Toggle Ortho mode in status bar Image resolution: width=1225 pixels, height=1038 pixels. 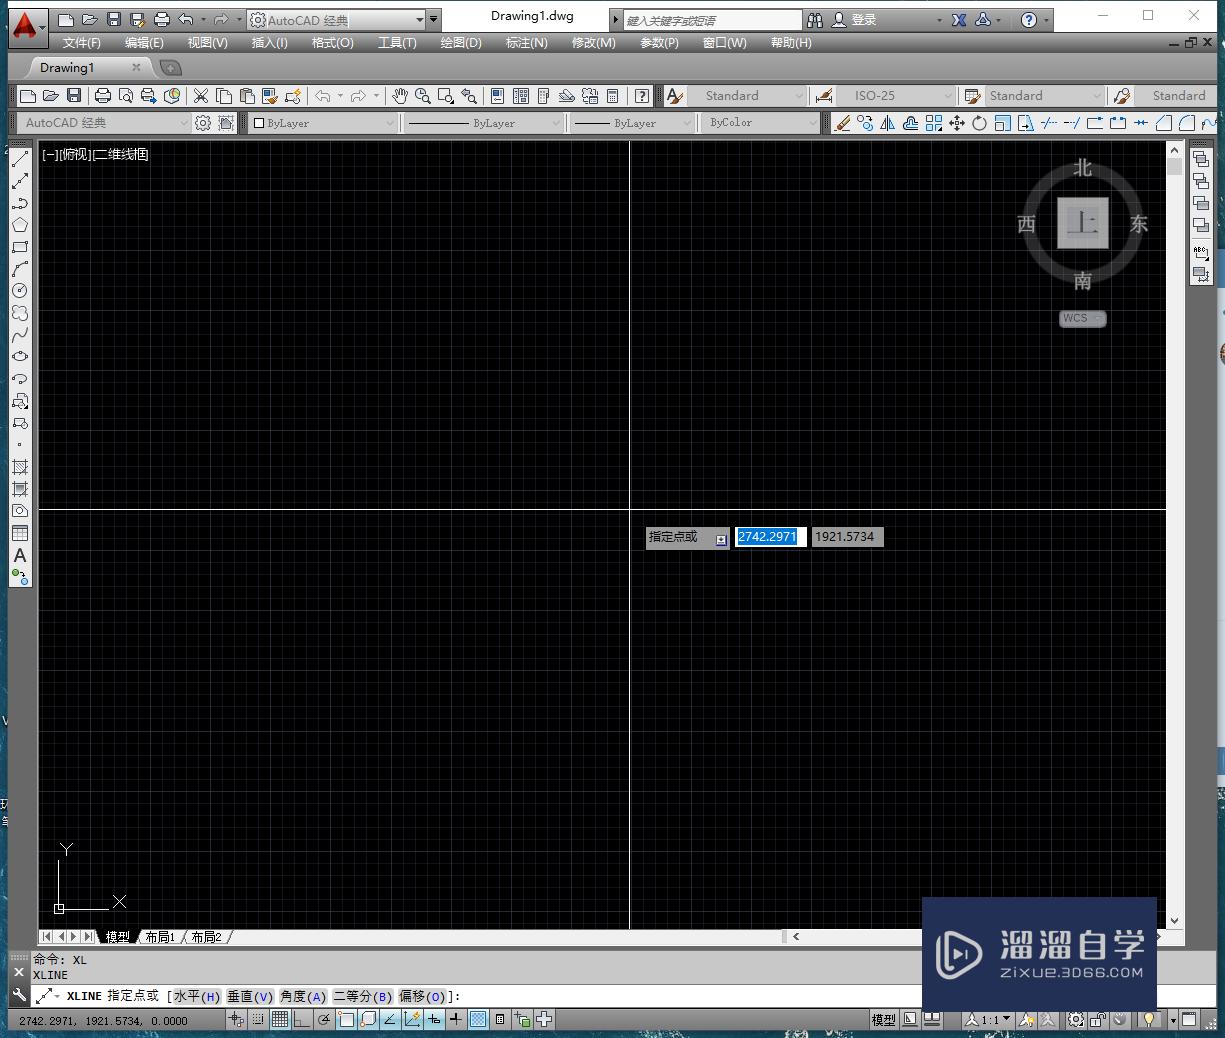point(303,1019)
